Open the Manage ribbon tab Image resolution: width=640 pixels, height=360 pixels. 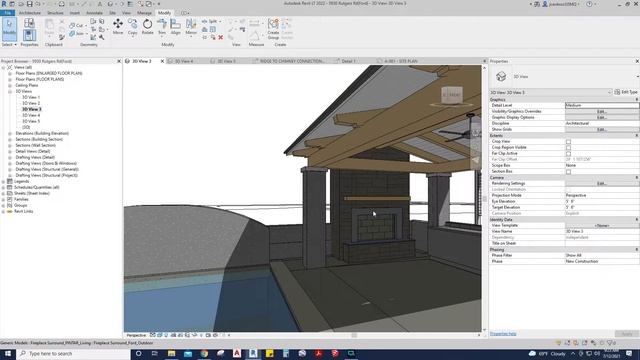click(144, 13)
